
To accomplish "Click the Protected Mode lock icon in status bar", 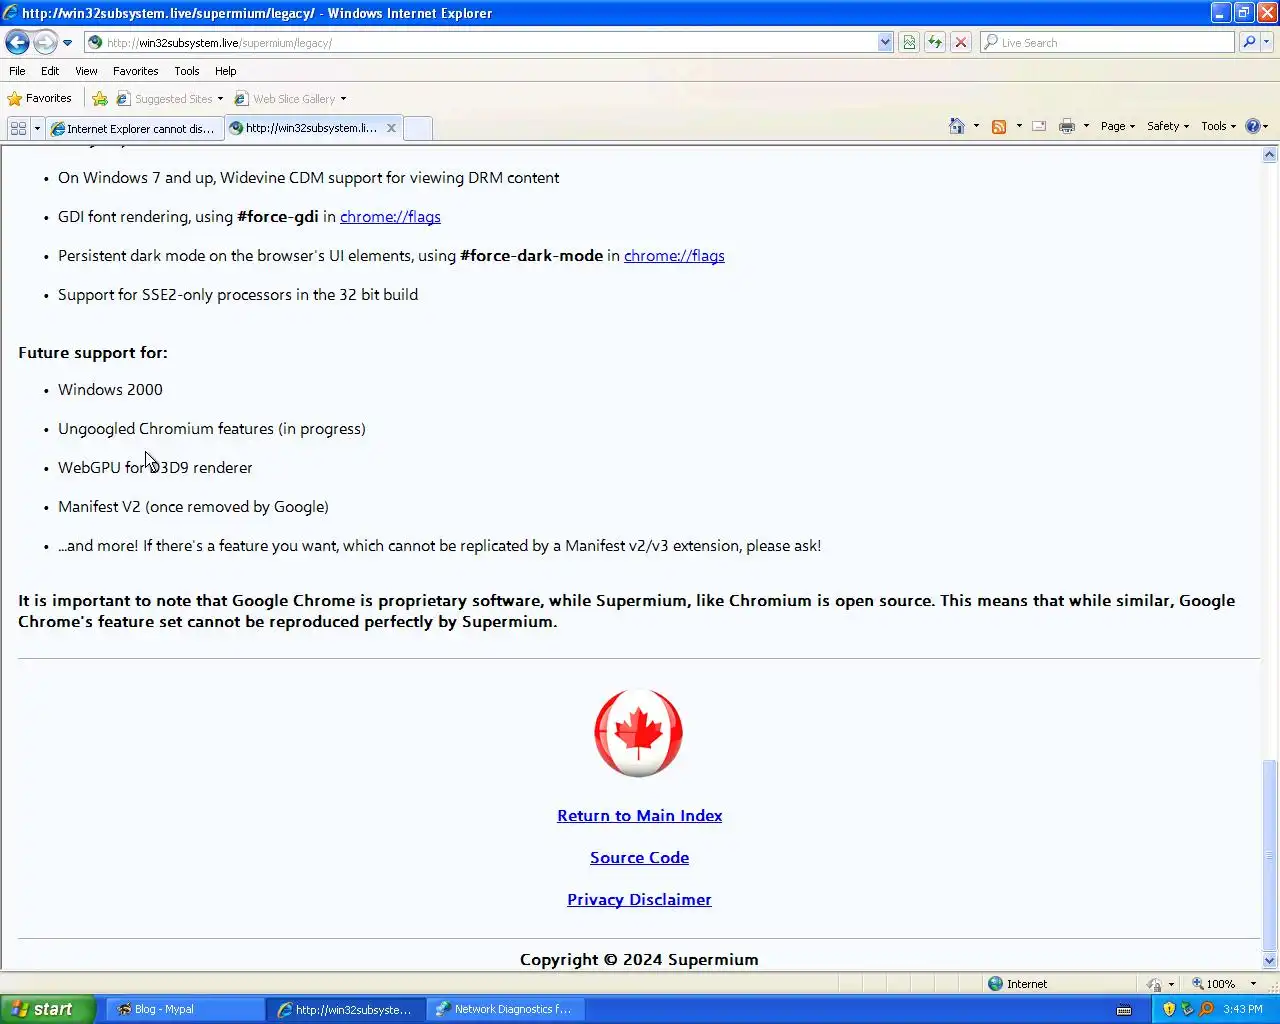I will 1155,984.
